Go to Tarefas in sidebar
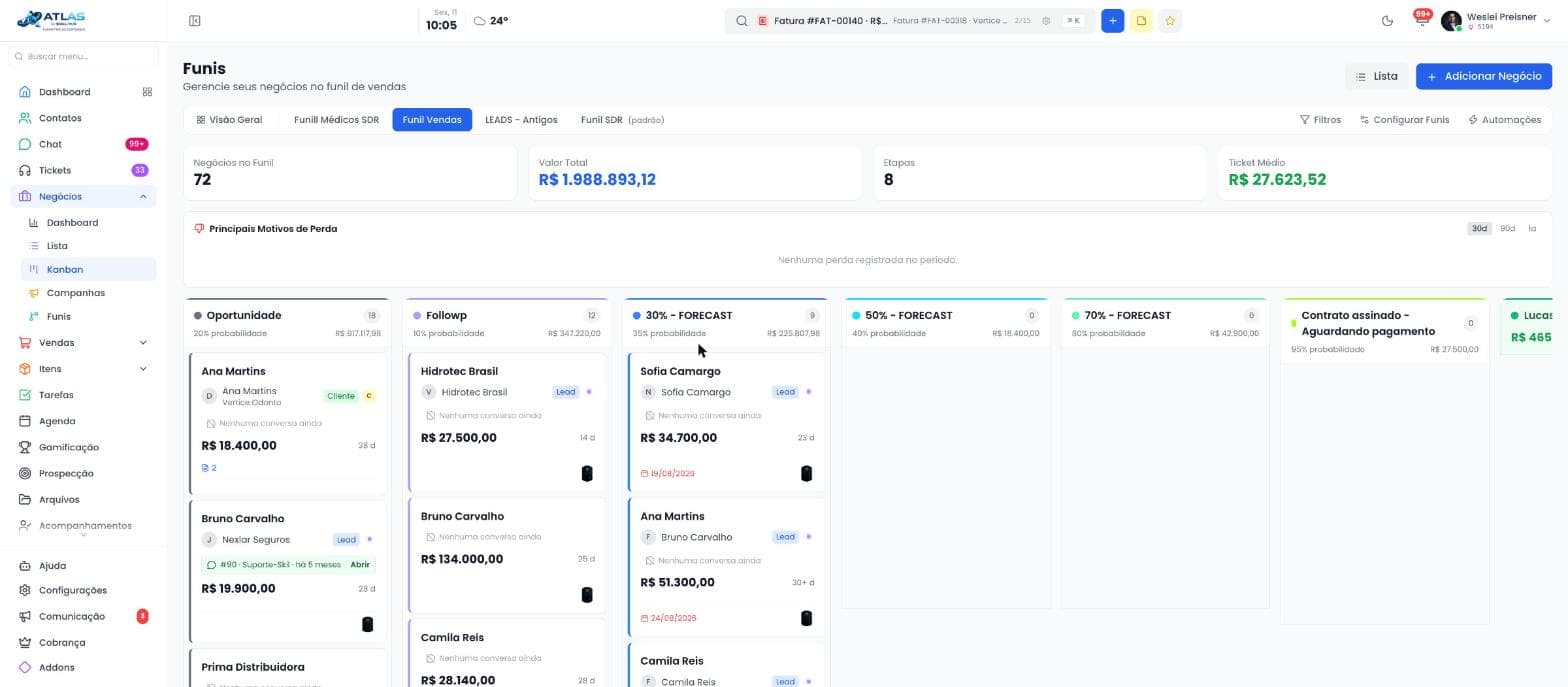Viewport: 1568px width, 687px height. tap(56, 395)
